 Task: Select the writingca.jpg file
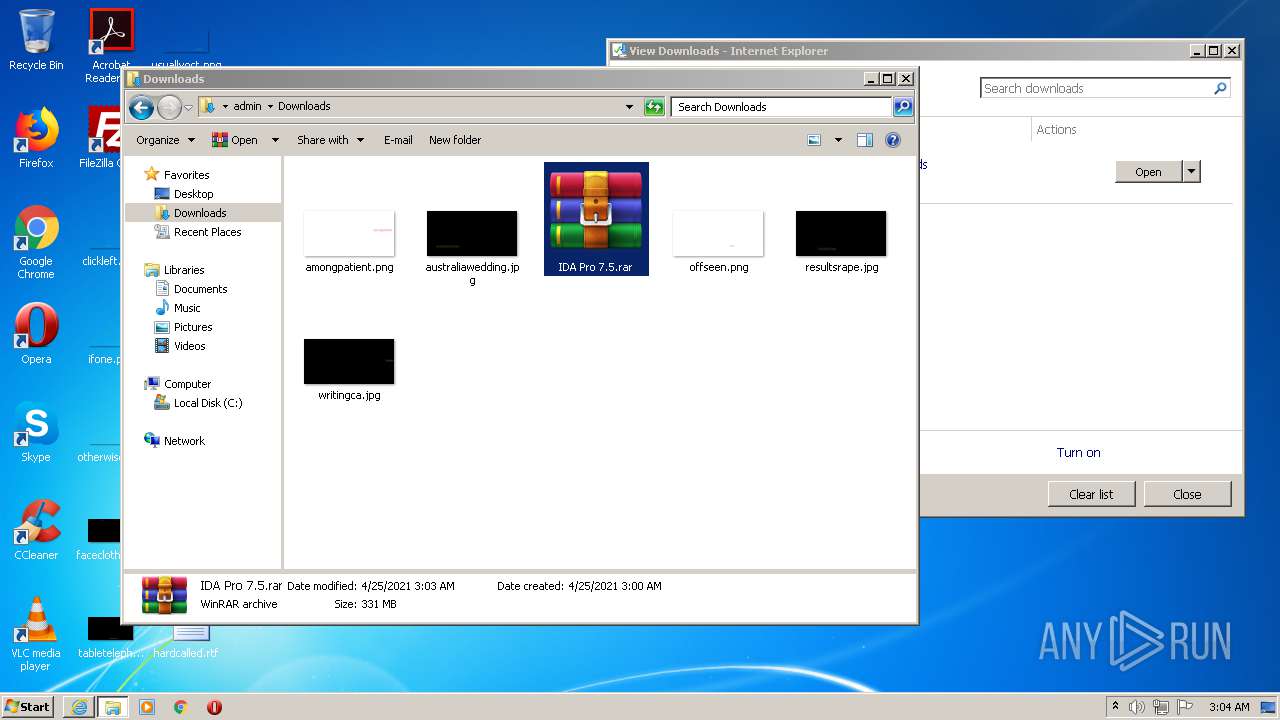point(349,362)
